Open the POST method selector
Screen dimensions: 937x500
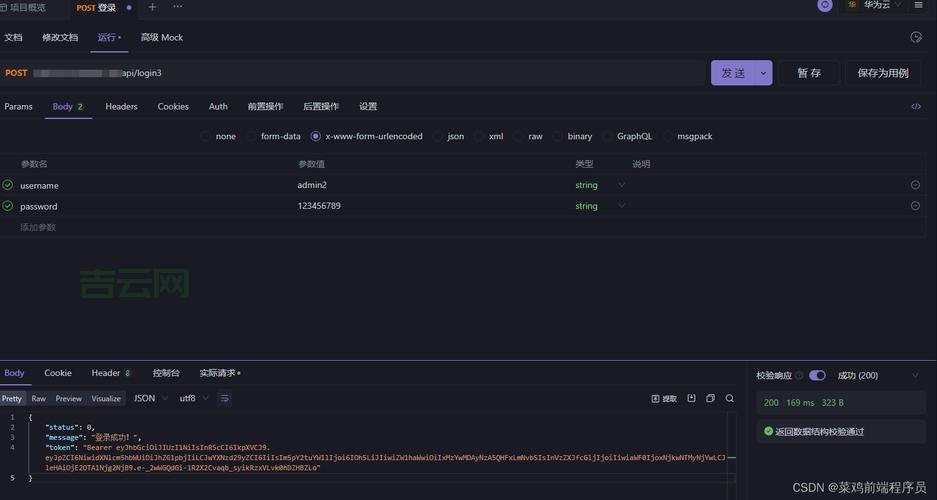tap(16, 73)
